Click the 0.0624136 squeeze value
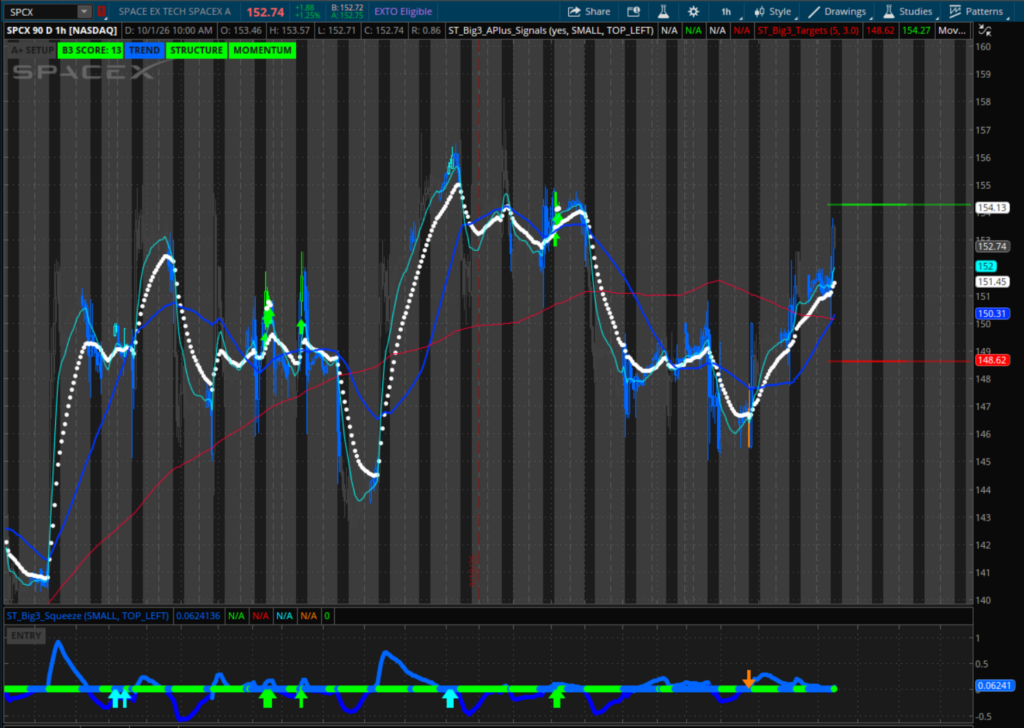The height and width of the screenshot is (728, 1024). pyautogui.click(x=198, y=616)
